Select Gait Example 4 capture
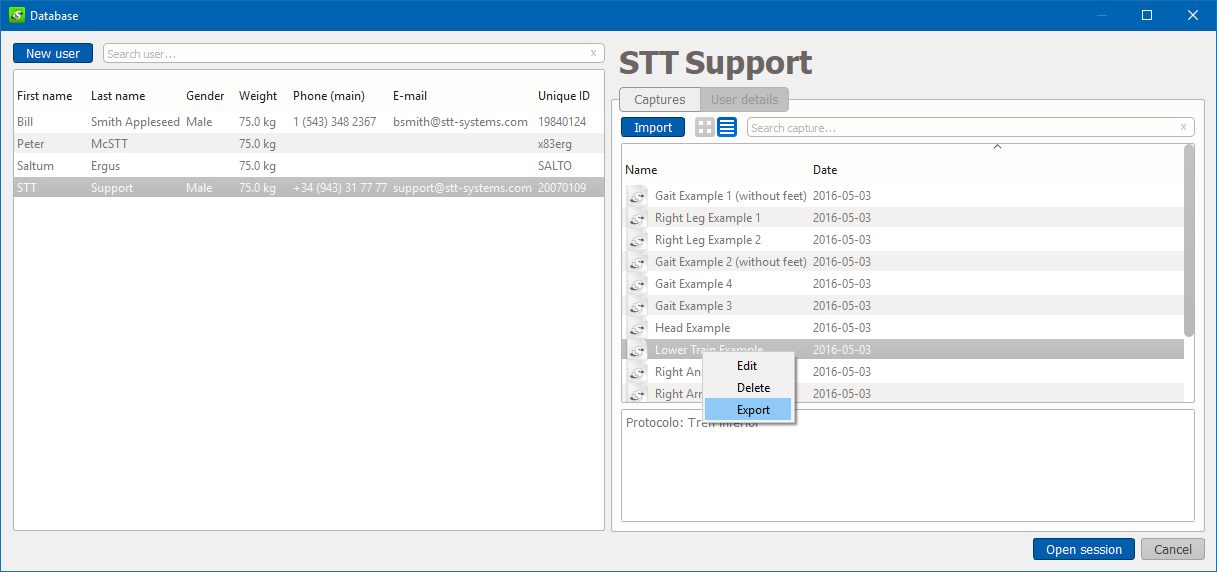This screenshot has width=1217, height=572. [x=903, y=284]
